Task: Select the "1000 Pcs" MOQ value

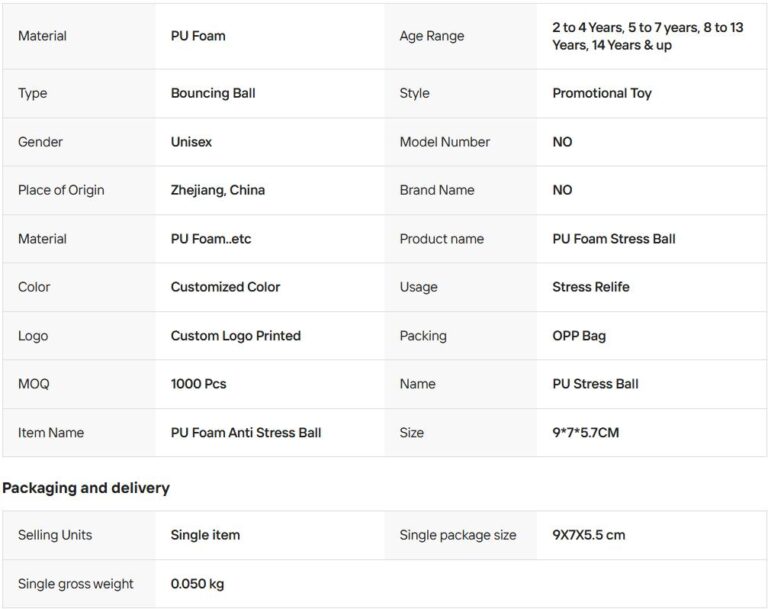Action: 199,384
